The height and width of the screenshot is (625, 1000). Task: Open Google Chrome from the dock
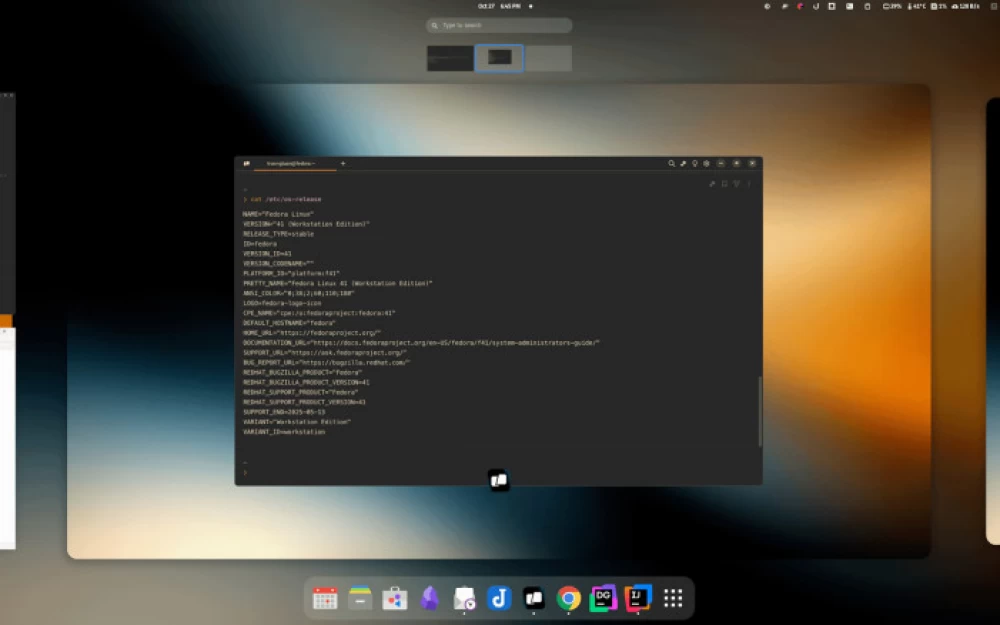click(x=568, y=598)
